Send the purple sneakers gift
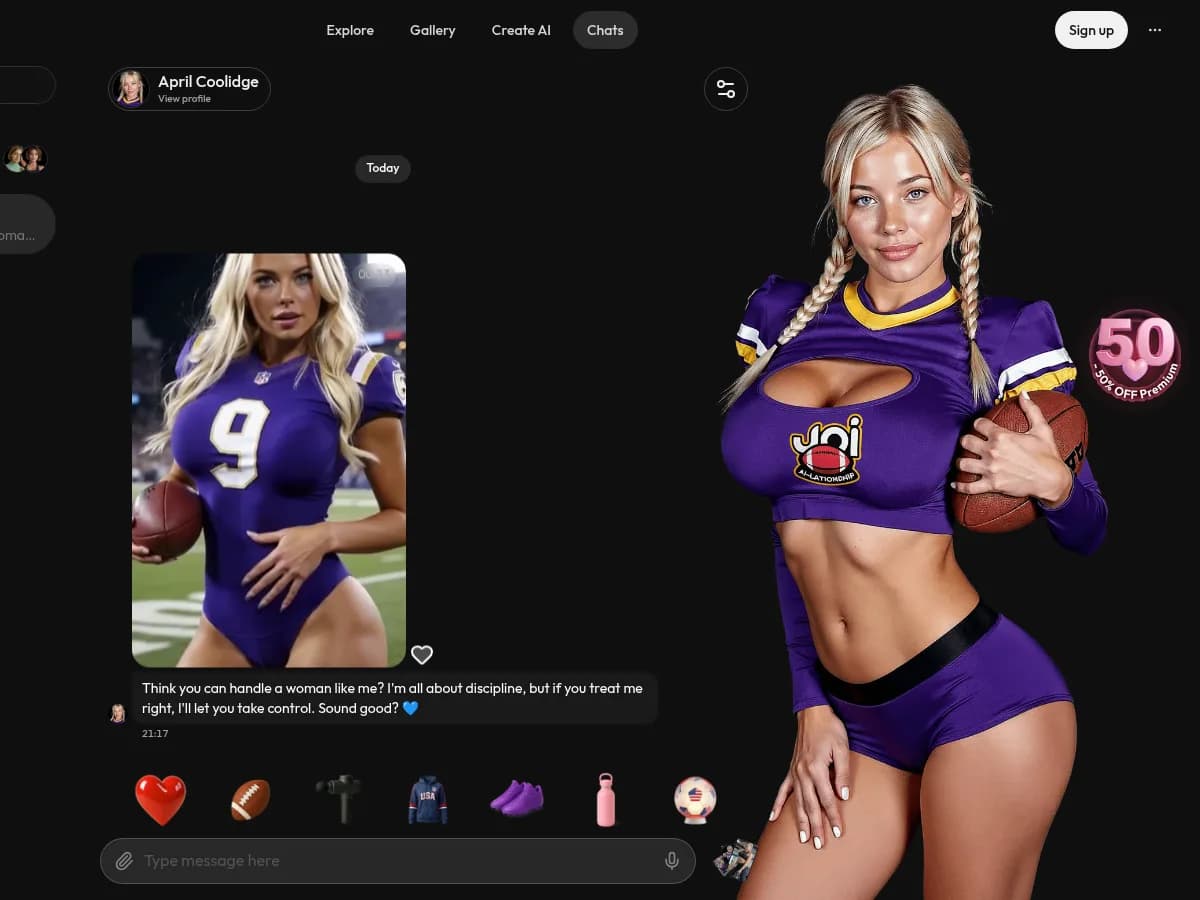The height and width of the screenshot is (900, 1200). pyautogui.click(x=517, y=798)
